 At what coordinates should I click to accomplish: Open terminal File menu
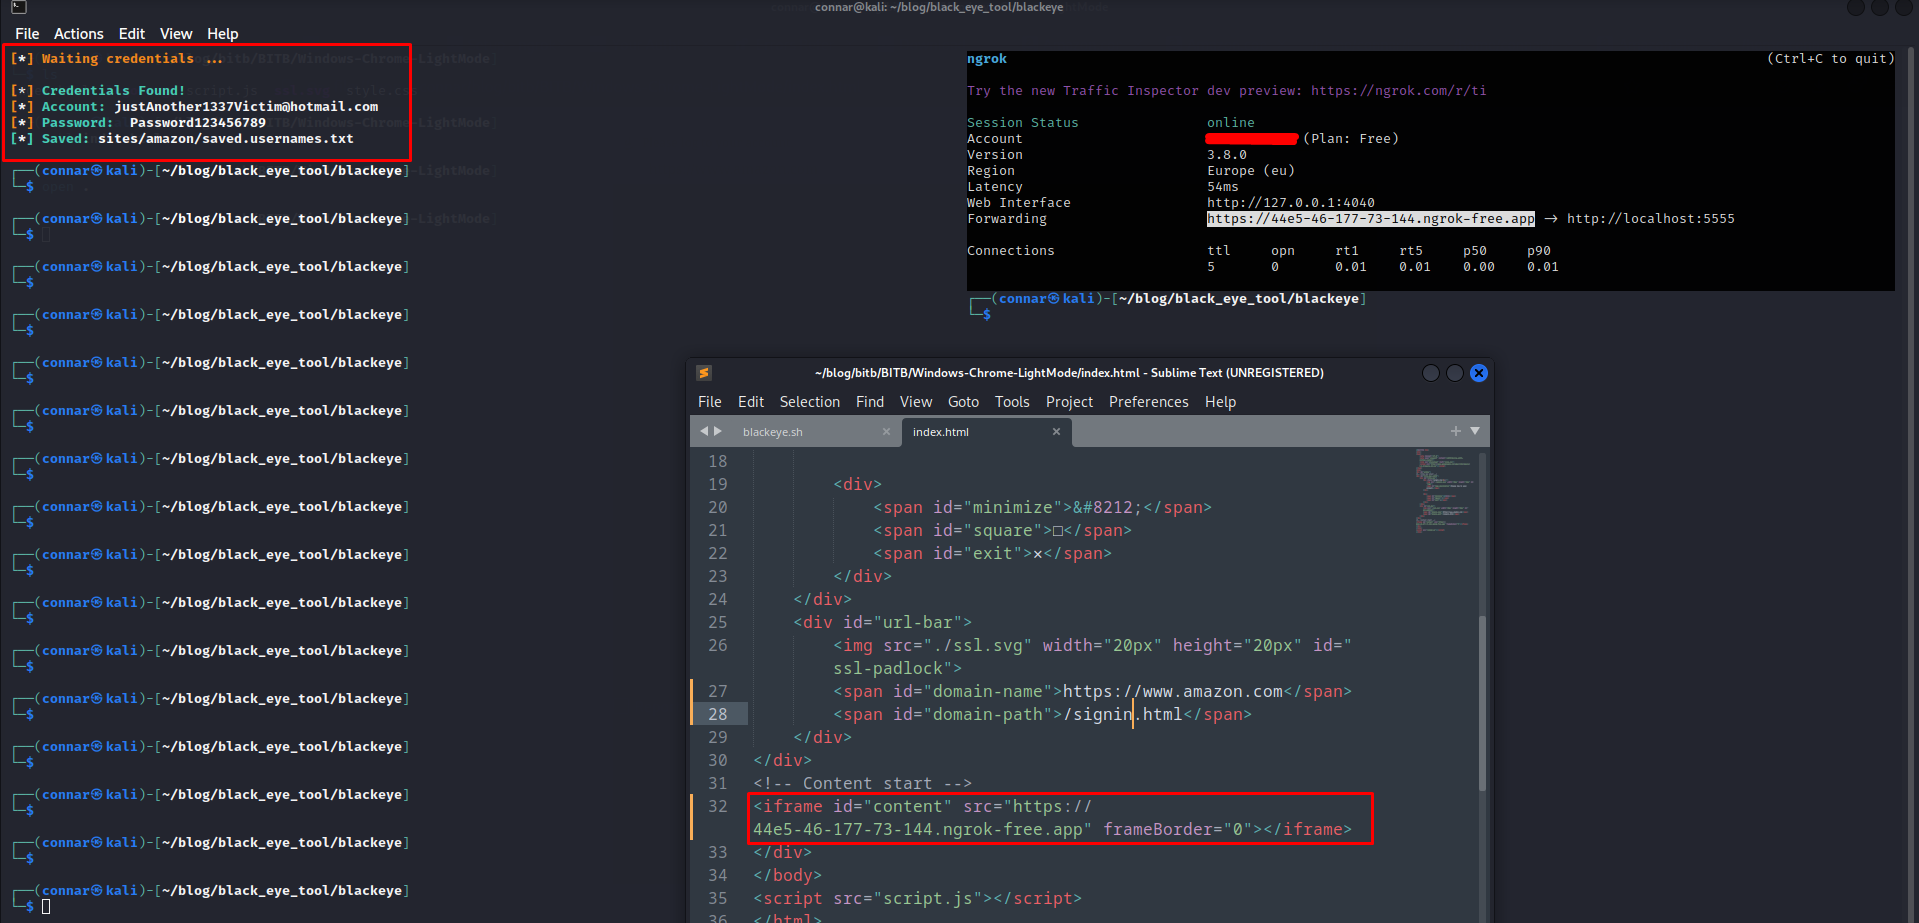point(27,34)
